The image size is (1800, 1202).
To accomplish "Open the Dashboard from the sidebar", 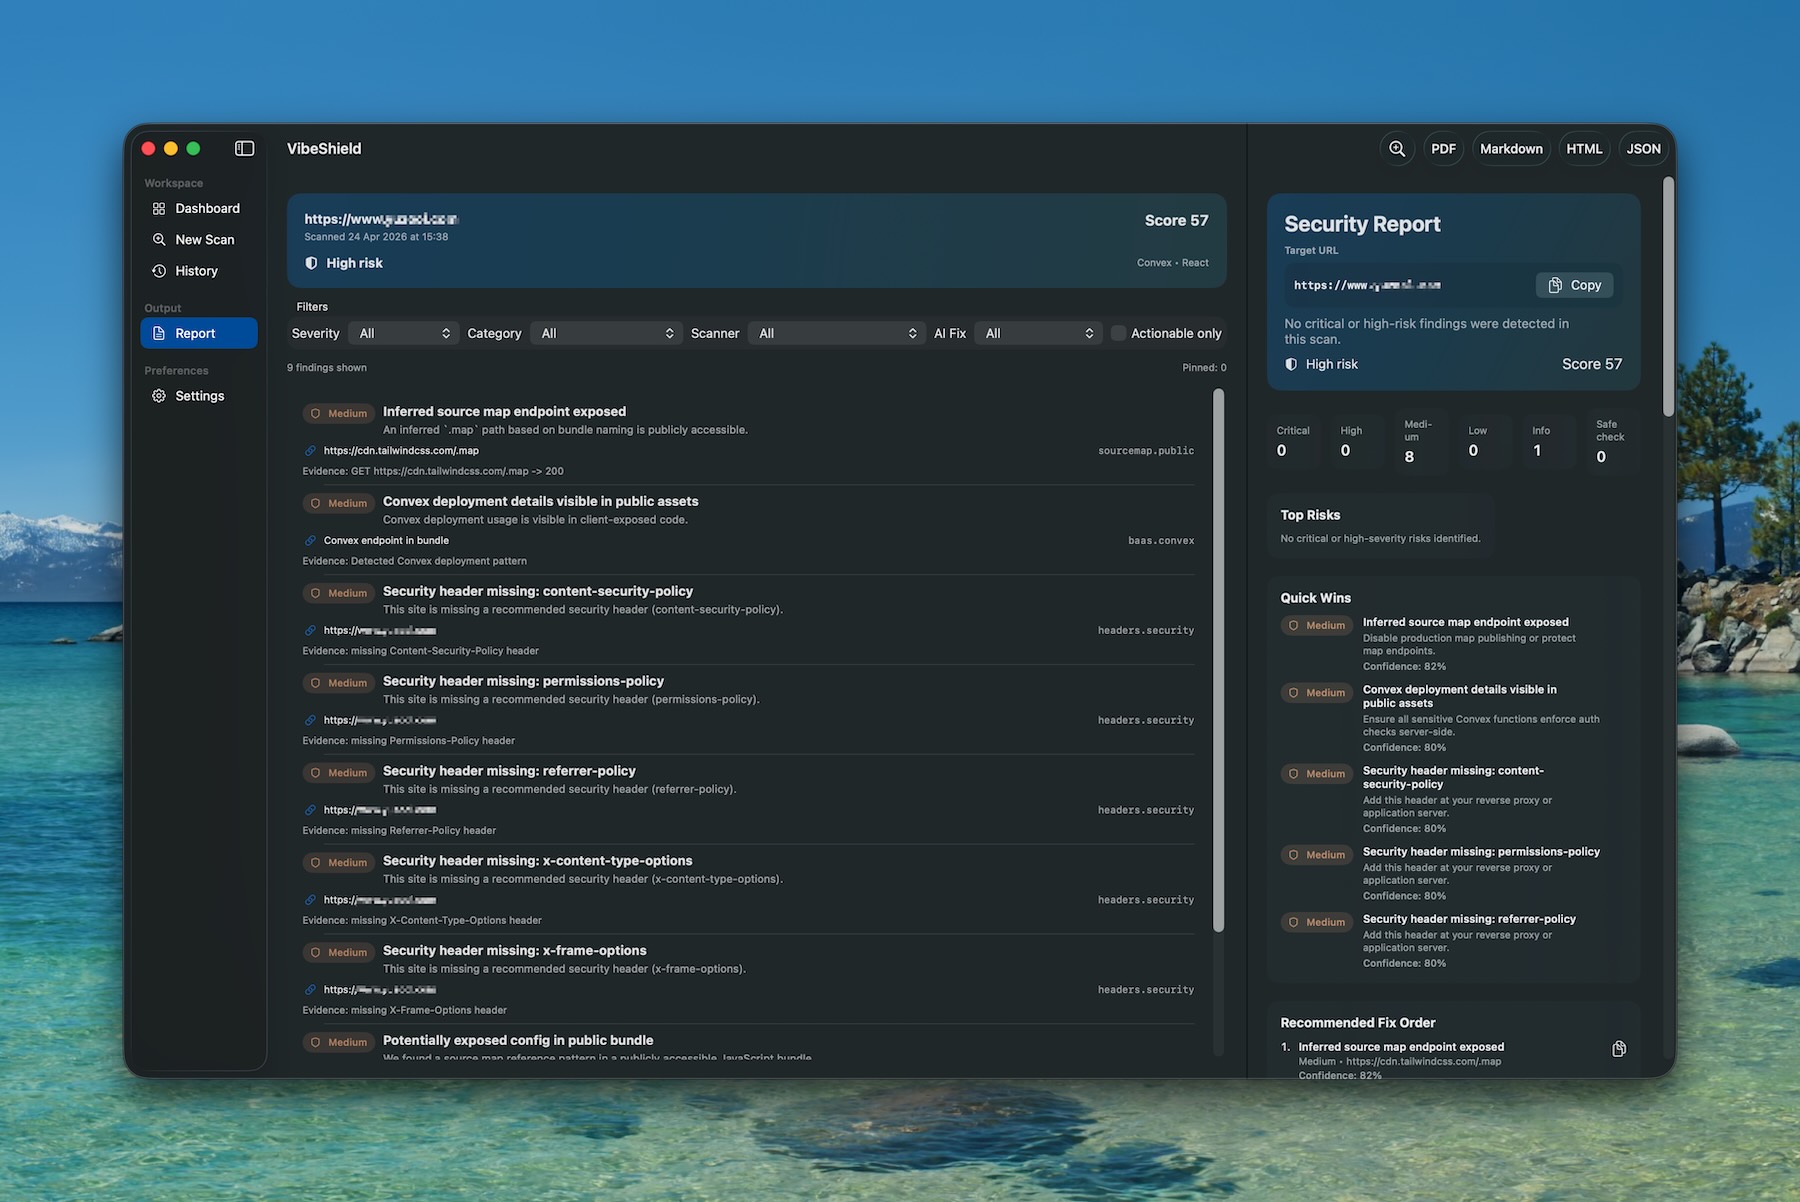I will (199, 208).
